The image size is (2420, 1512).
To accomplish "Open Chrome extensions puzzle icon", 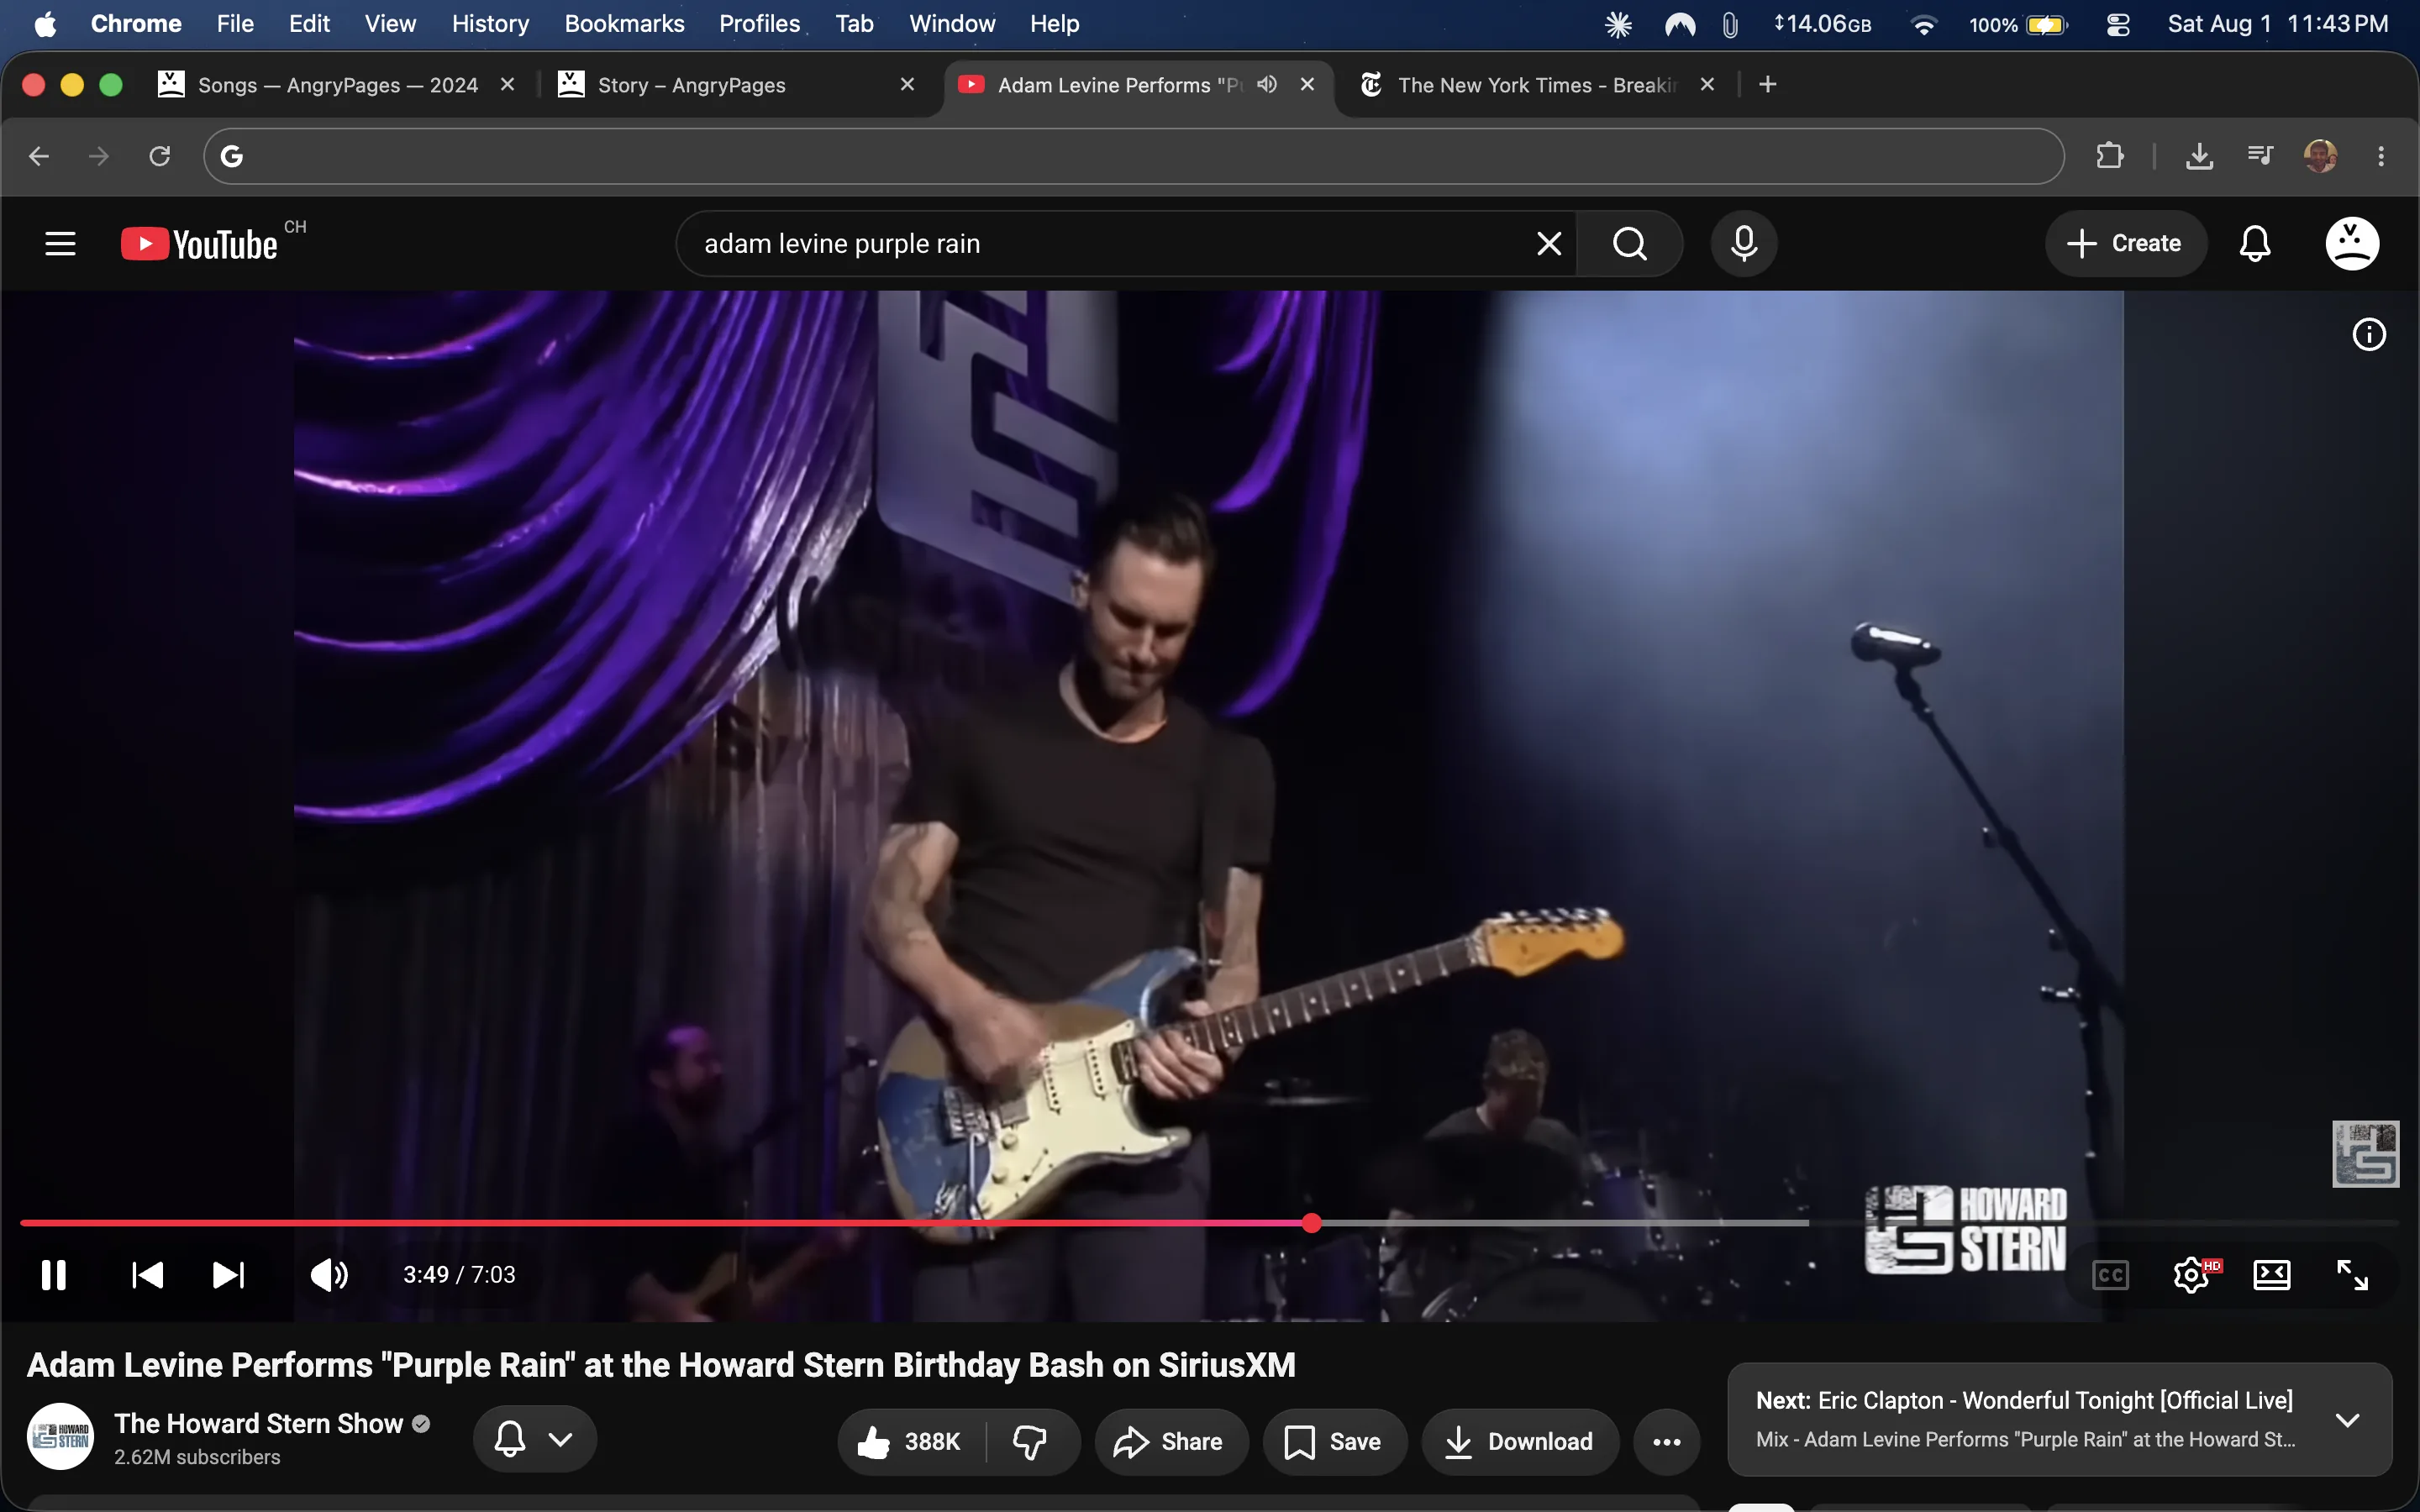I will (2109, 156).
